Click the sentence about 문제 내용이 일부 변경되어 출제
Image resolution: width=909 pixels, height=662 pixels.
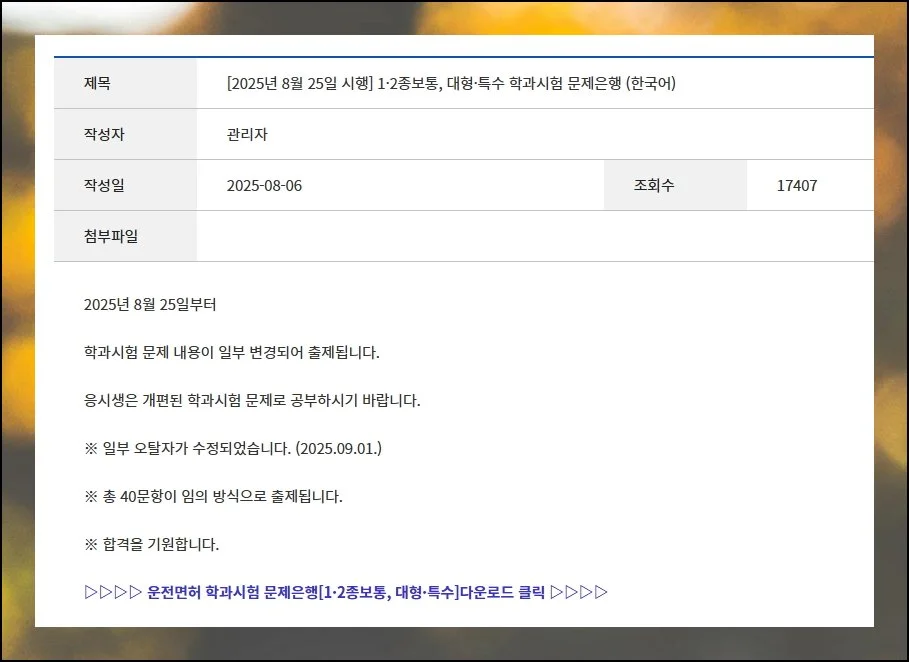[x=232, y=353]
